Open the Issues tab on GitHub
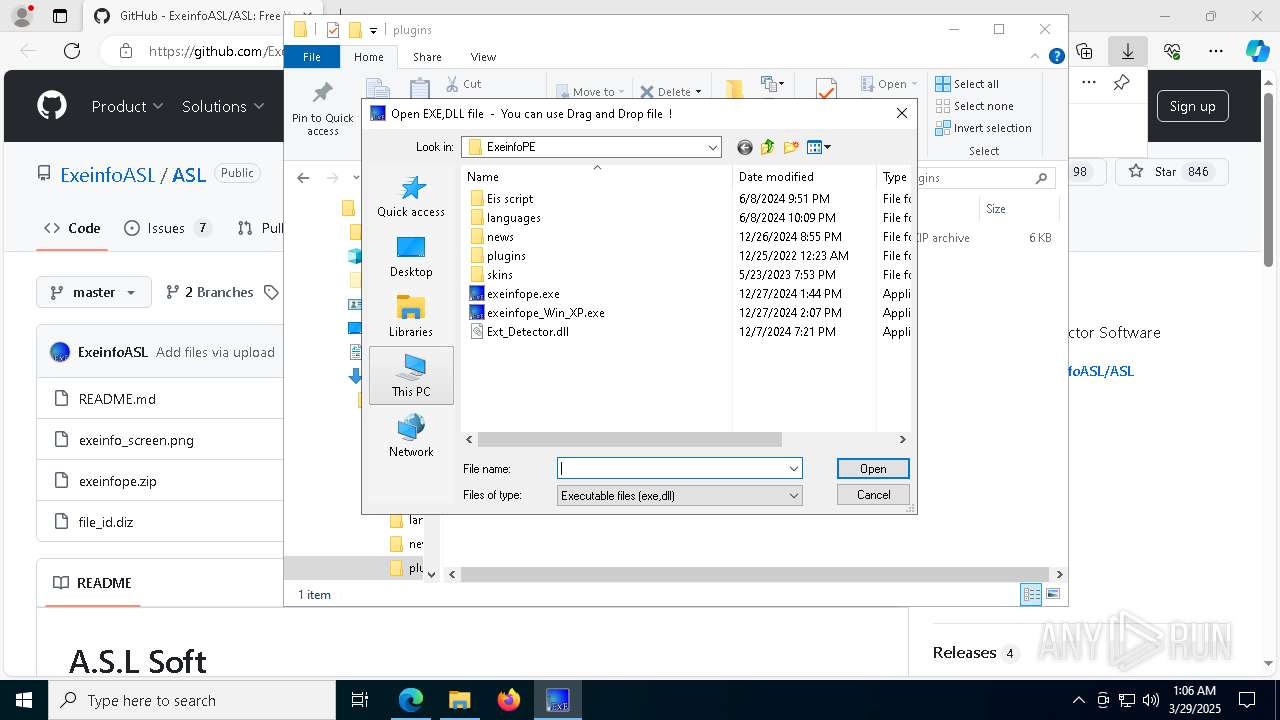 [x=167, y=228]
